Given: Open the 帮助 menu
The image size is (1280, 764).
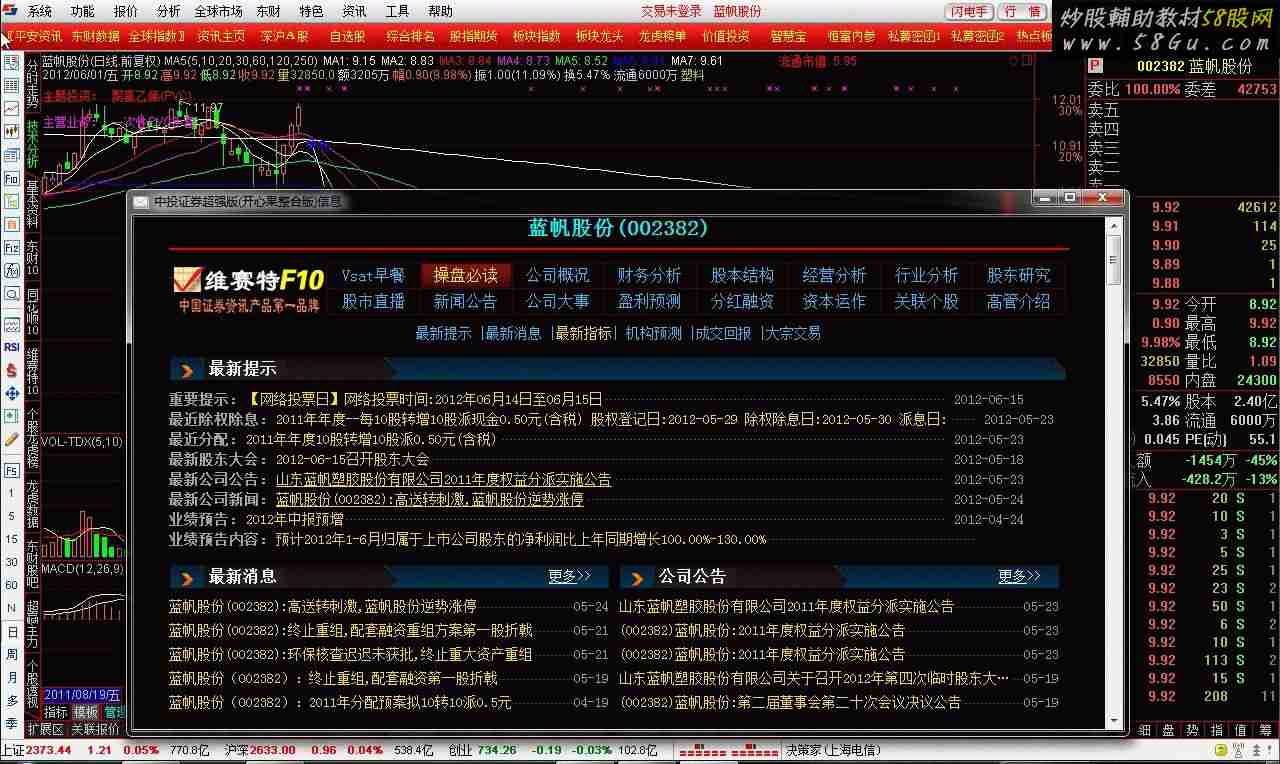Looking at the screenshot, I should [440, 11].
